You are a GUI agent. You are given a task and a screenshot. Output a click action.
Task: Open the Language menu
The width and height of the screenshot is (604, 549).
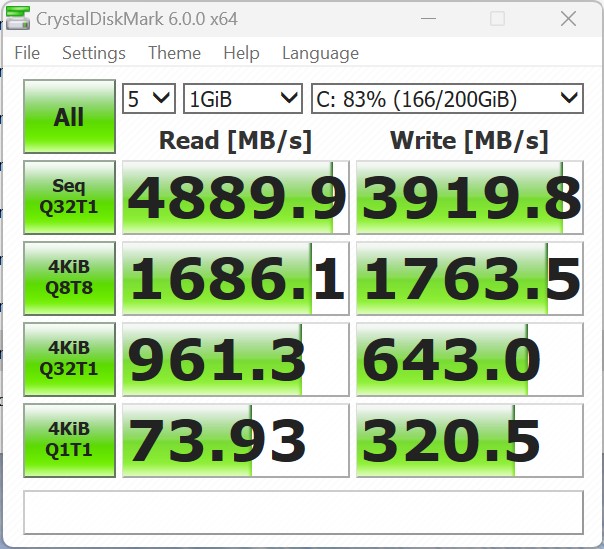(x=320, y=53)
